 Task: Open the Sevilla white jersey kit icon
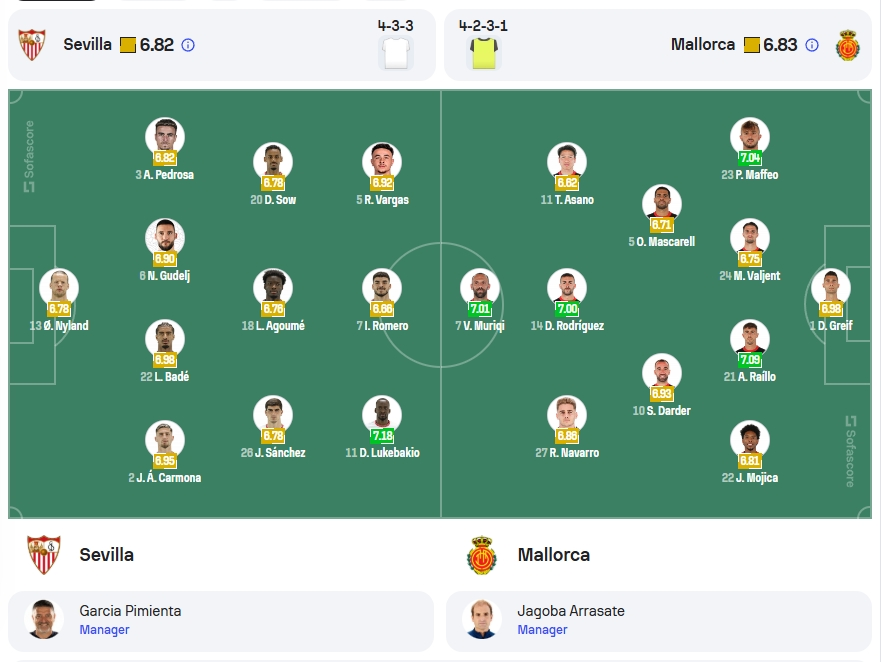[x=396, y=53]
